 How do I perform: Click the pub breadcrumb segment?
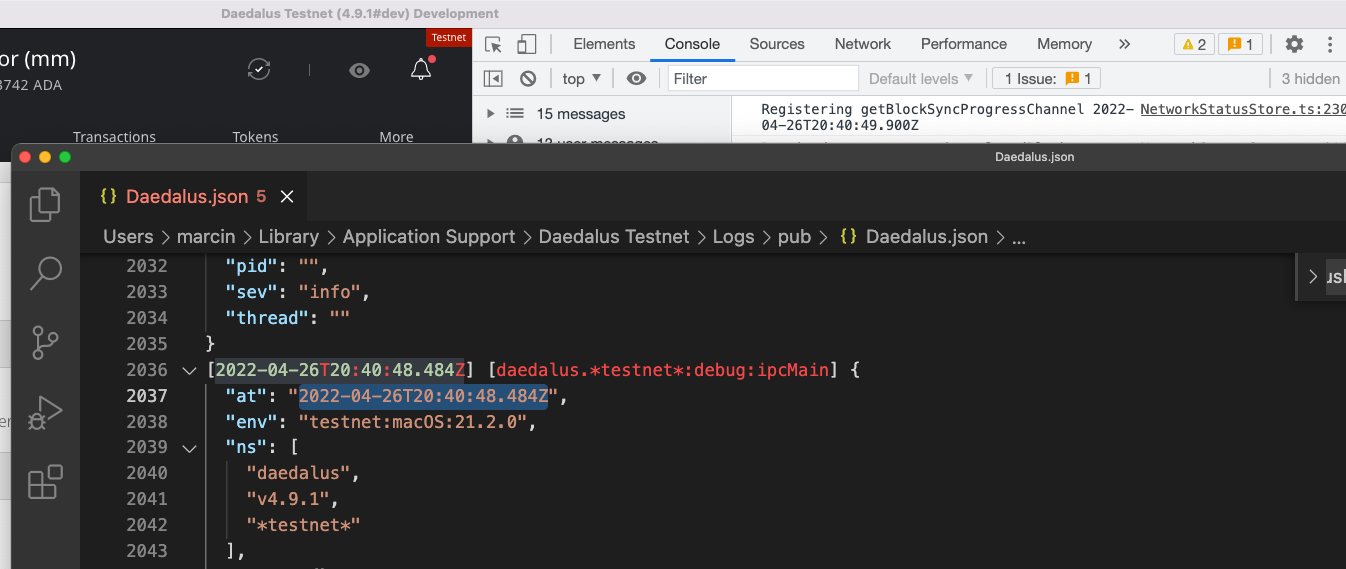794,237
